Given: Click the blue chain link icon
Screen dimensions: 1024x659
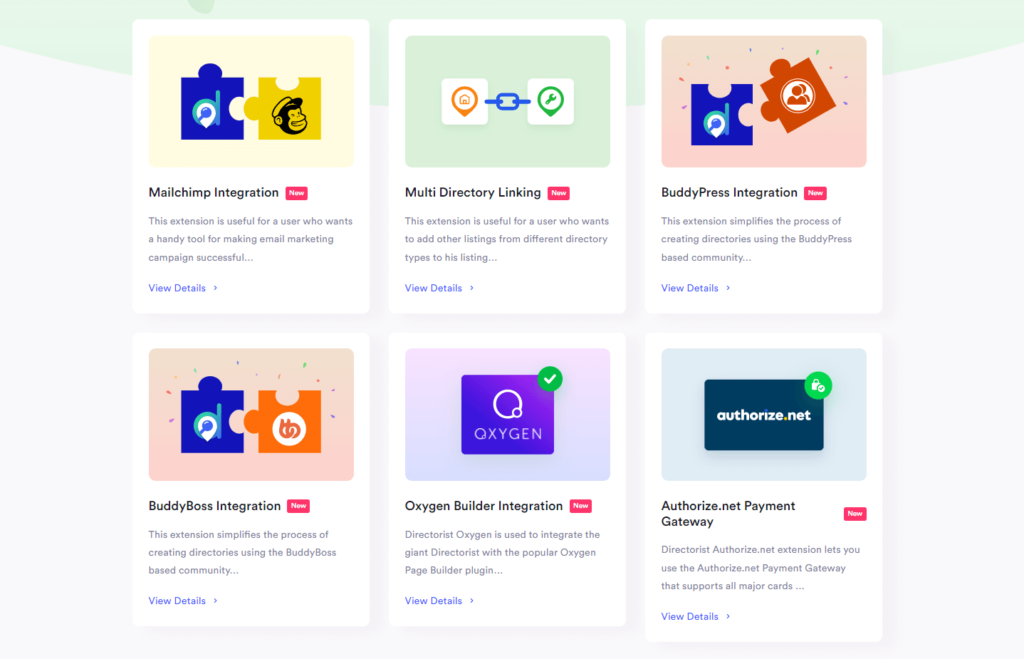Looking at the screenshot, I should point(507,102).
